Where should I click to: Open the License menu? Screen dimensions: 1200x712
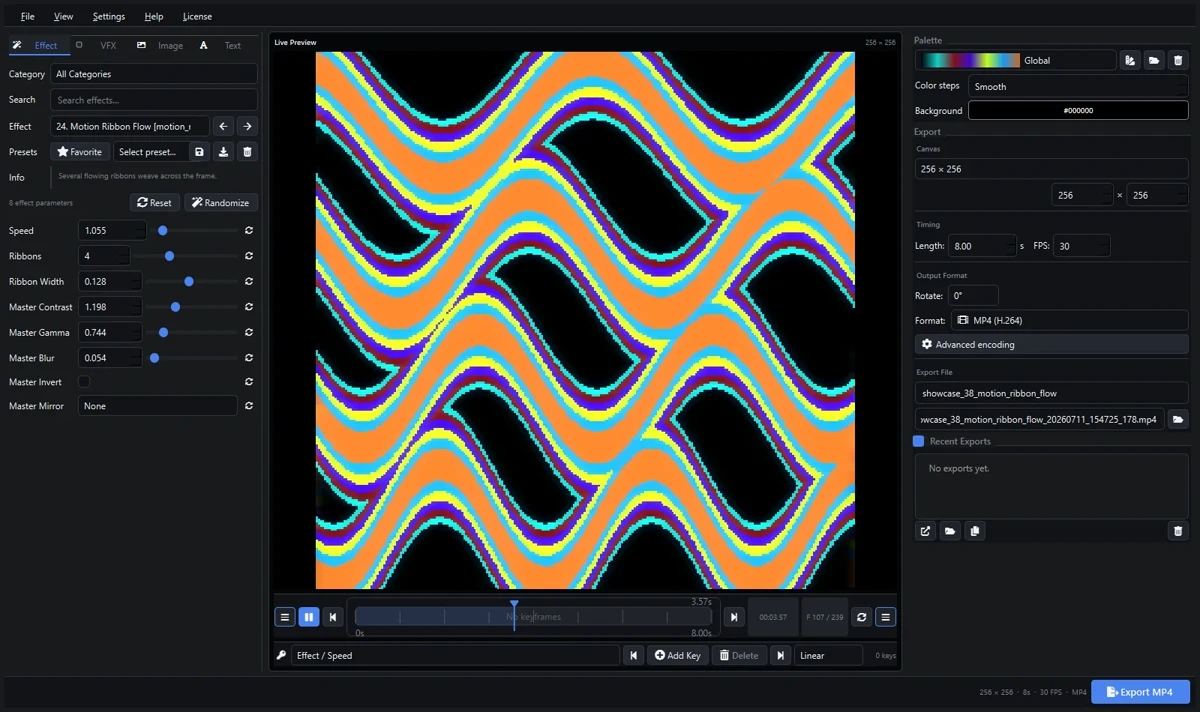point(197,16)
